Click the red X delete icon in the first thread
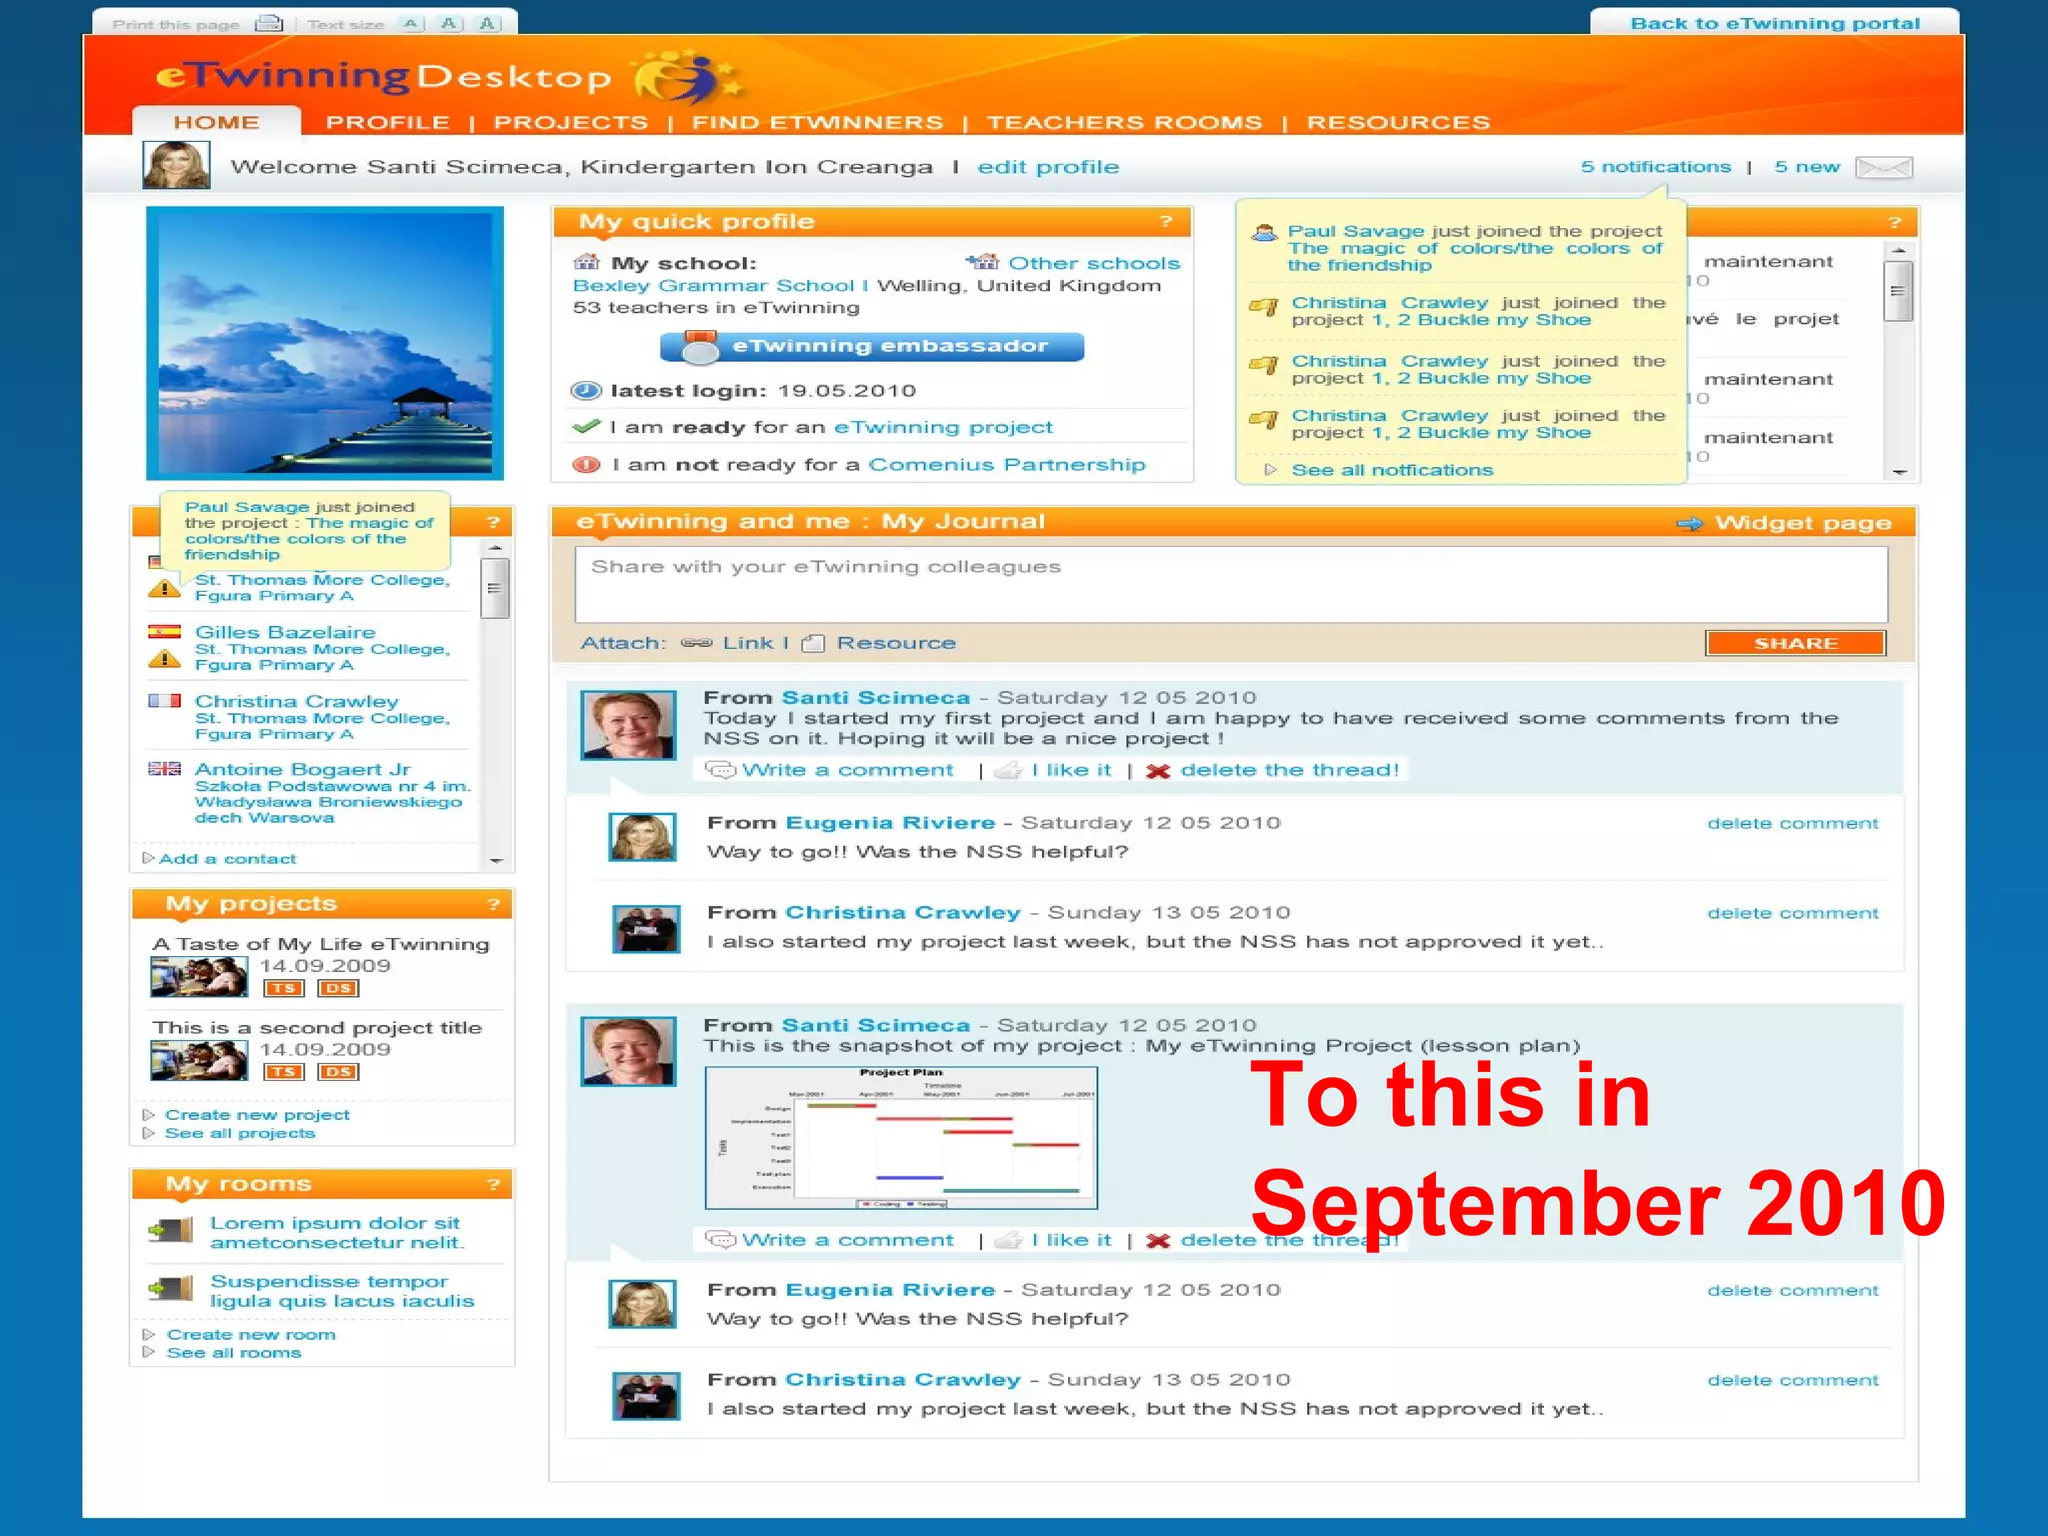 click(1158, 771)
